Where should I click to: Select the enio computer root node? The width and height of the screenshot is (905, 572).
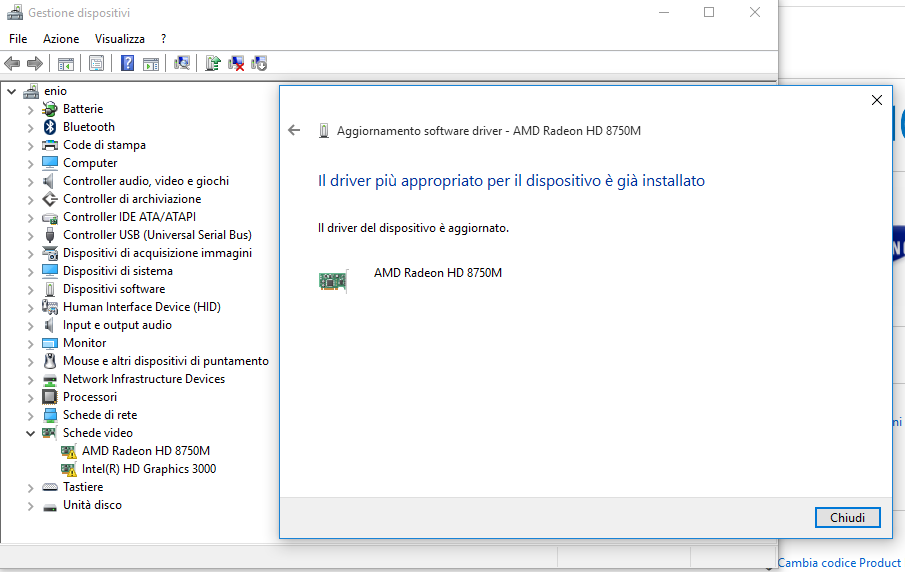55,91
